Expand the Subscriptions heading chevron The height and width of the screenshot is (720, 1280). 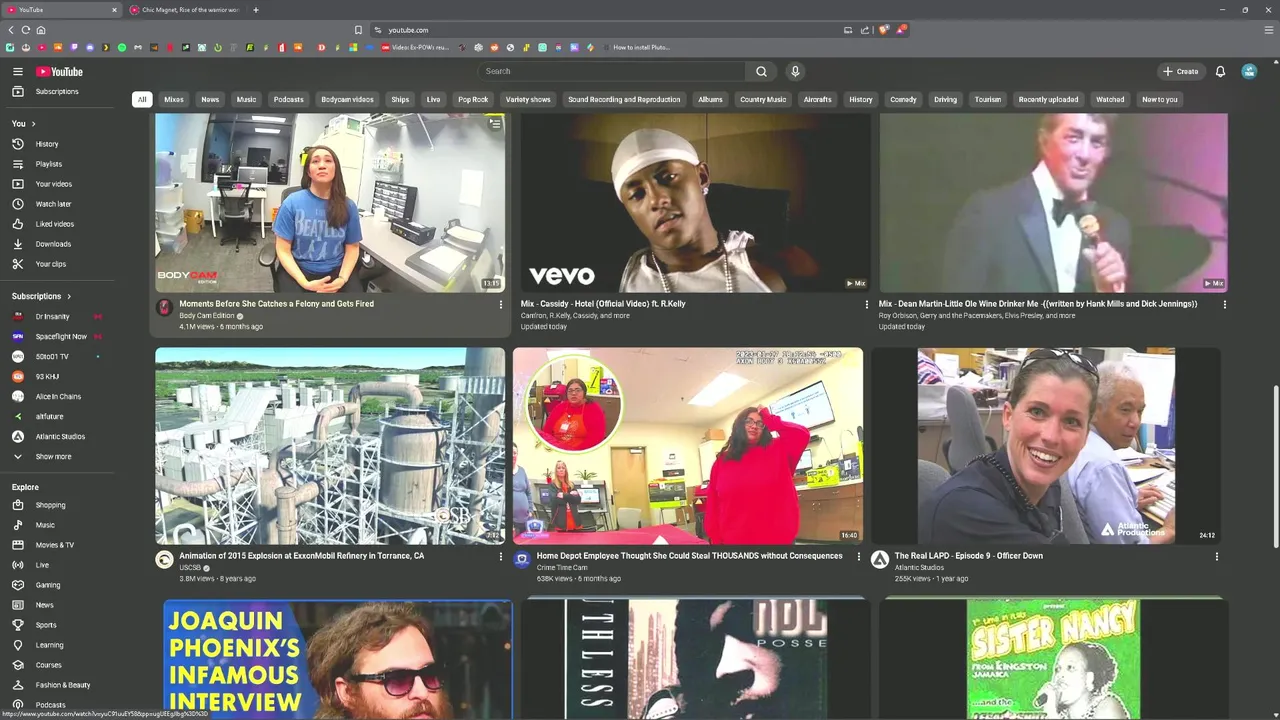pyautogui.click(x=69, y=296)
